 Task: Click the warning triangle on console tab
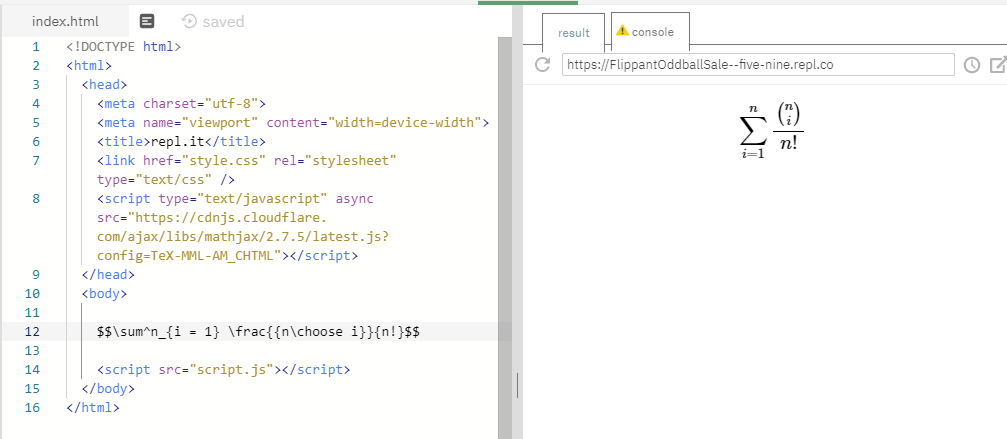(x=621, y=31)
